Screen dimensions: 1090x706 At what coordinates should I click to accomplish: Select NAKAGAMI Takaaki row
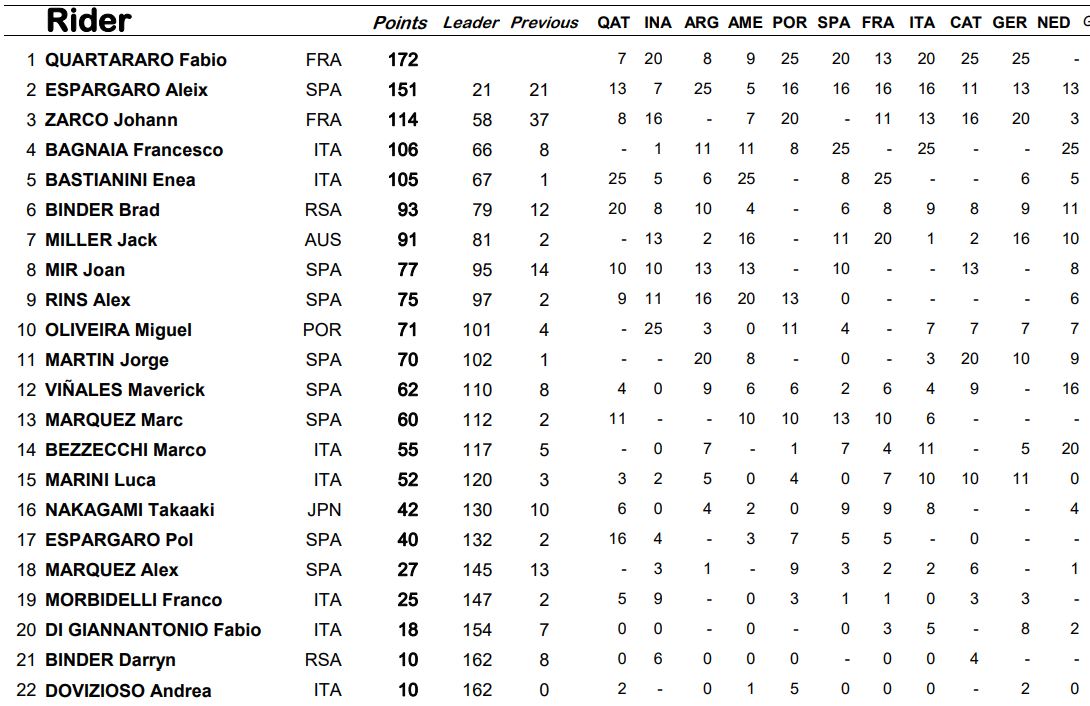(x=130, y=510)
